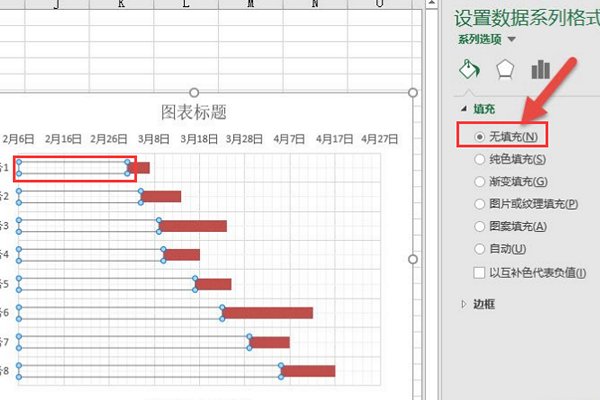600x400 pixels.
Task: Open the Series Options bar chart tab
Action: click(x=540, y=69)
